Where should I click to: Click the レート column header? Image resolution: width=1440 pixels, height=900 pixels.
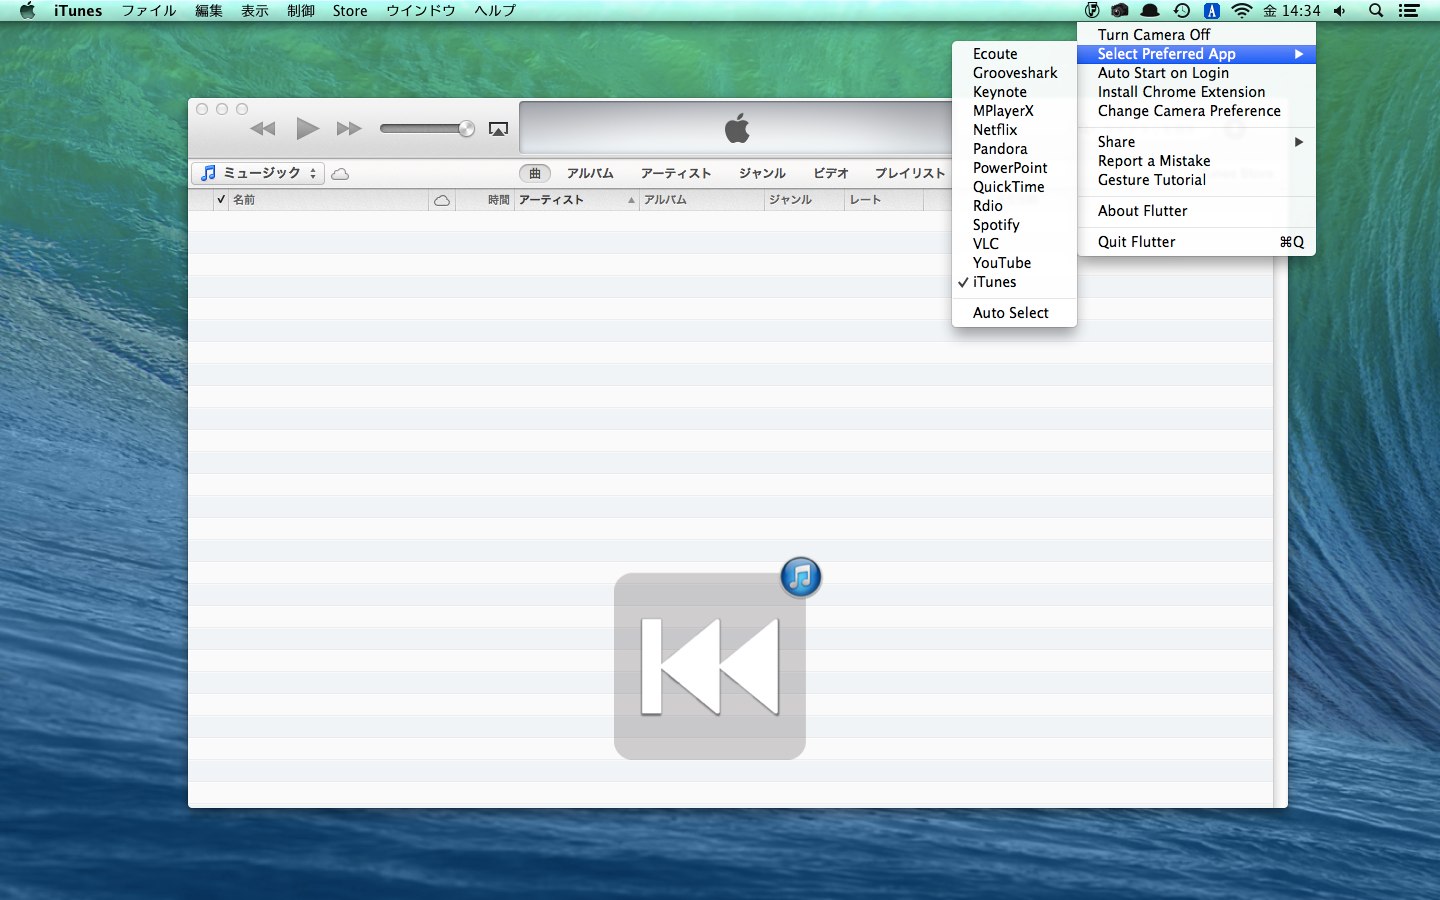click(x=883, y=200)
